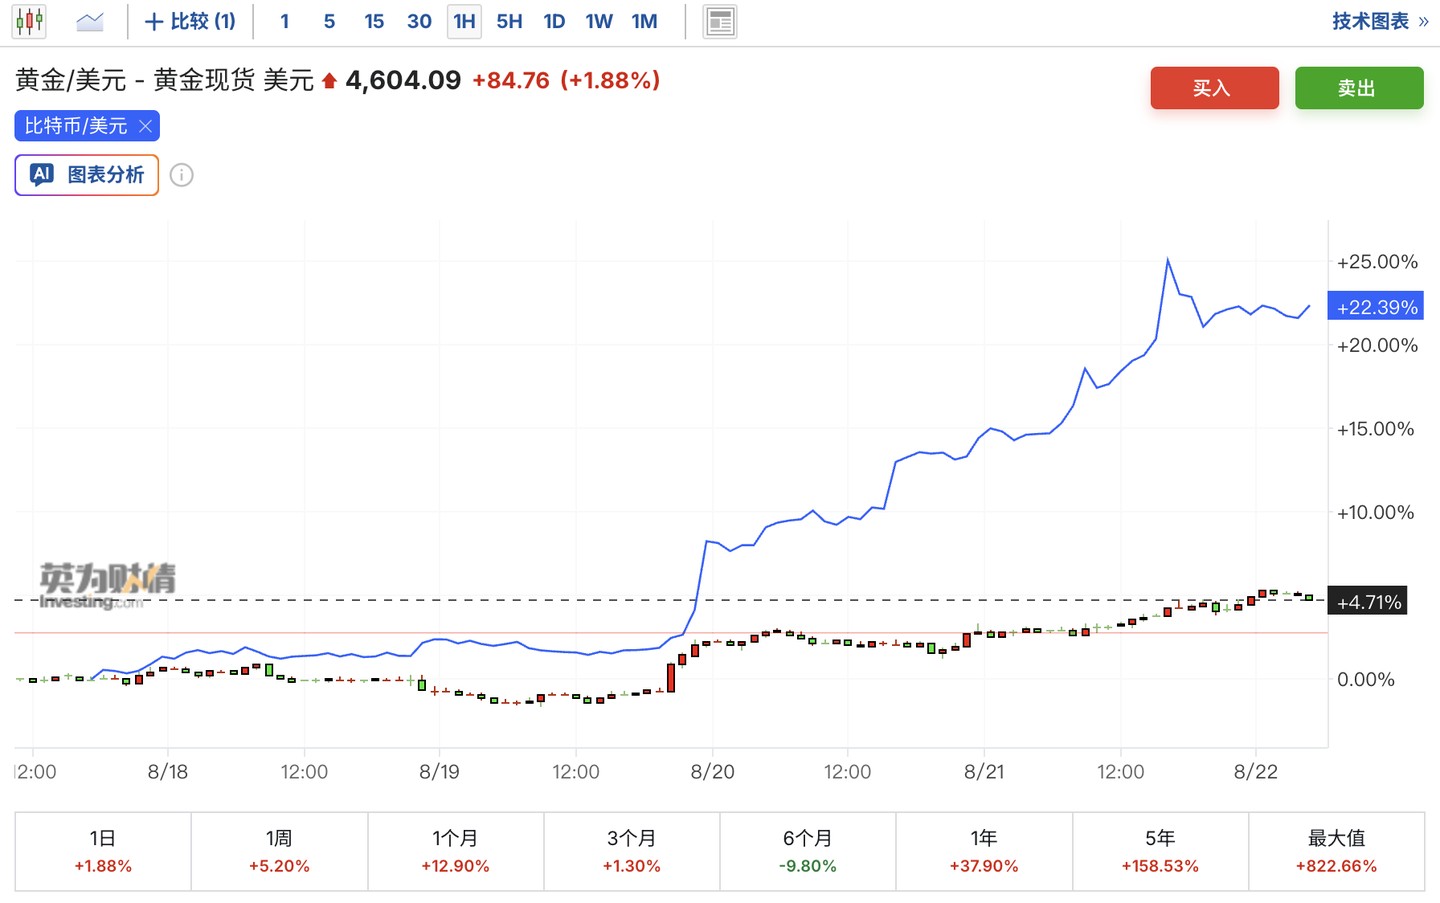Select the 1年 range tab
Viewport: 1440px width, 903px height.
[x=984, y=851]
